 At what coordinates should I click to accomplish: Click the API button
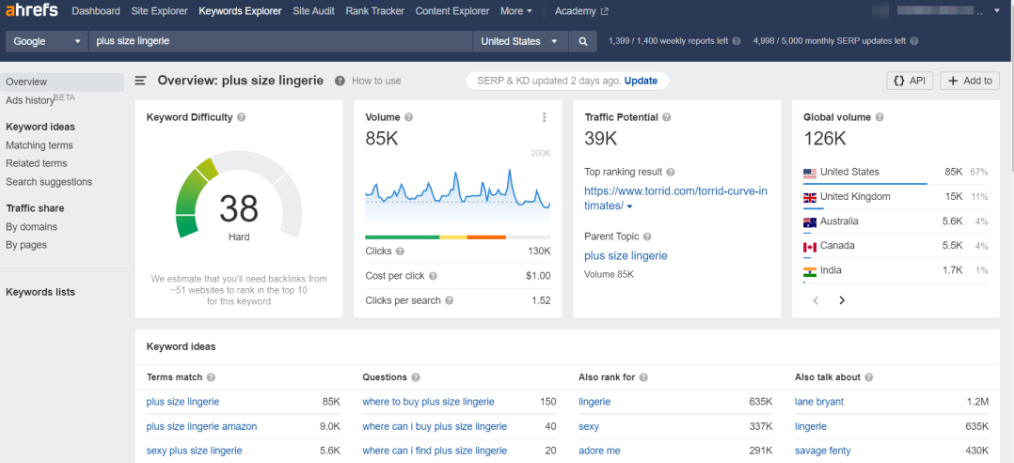point(910,81)
